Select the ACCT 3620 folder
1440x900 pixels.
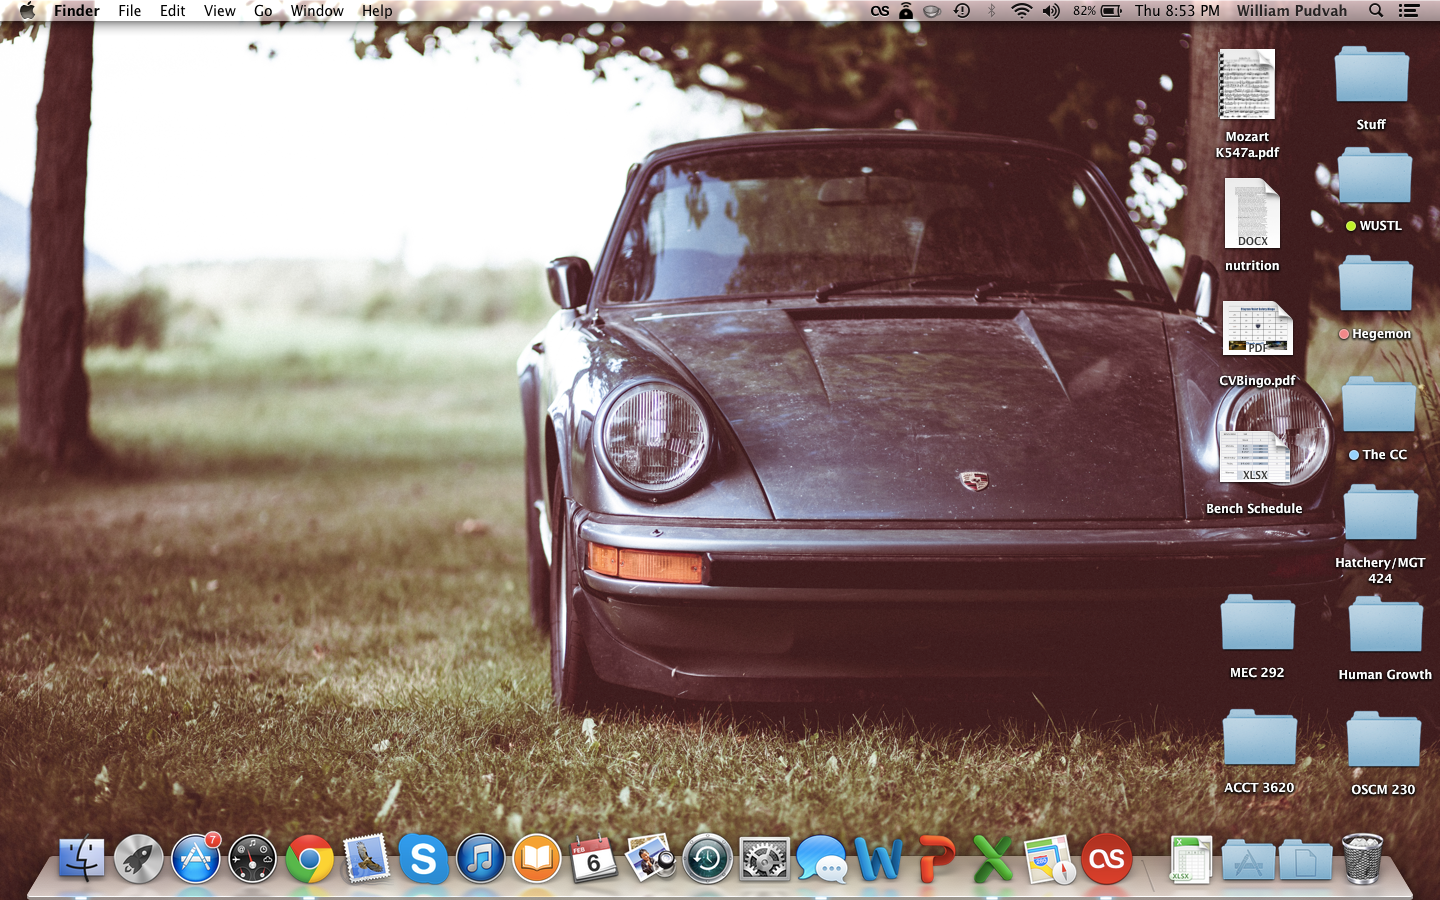[x=1259, y=751]
